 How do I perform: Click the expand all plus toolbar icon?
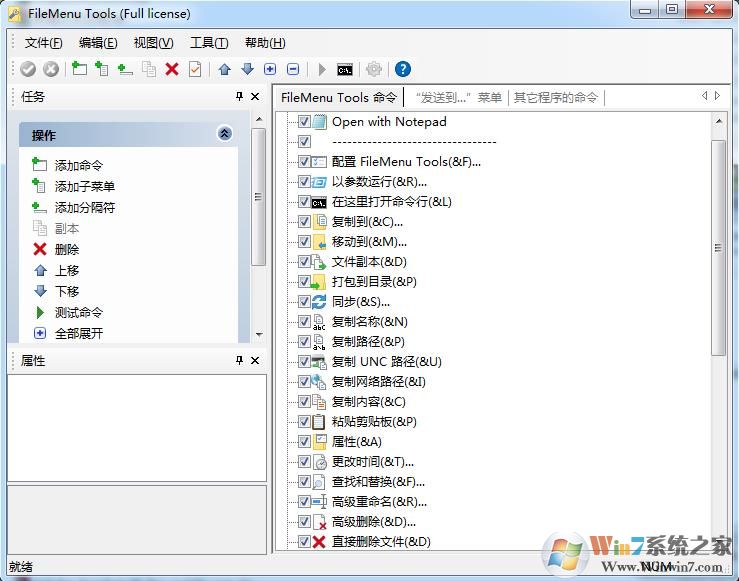(x=270, y=69)
